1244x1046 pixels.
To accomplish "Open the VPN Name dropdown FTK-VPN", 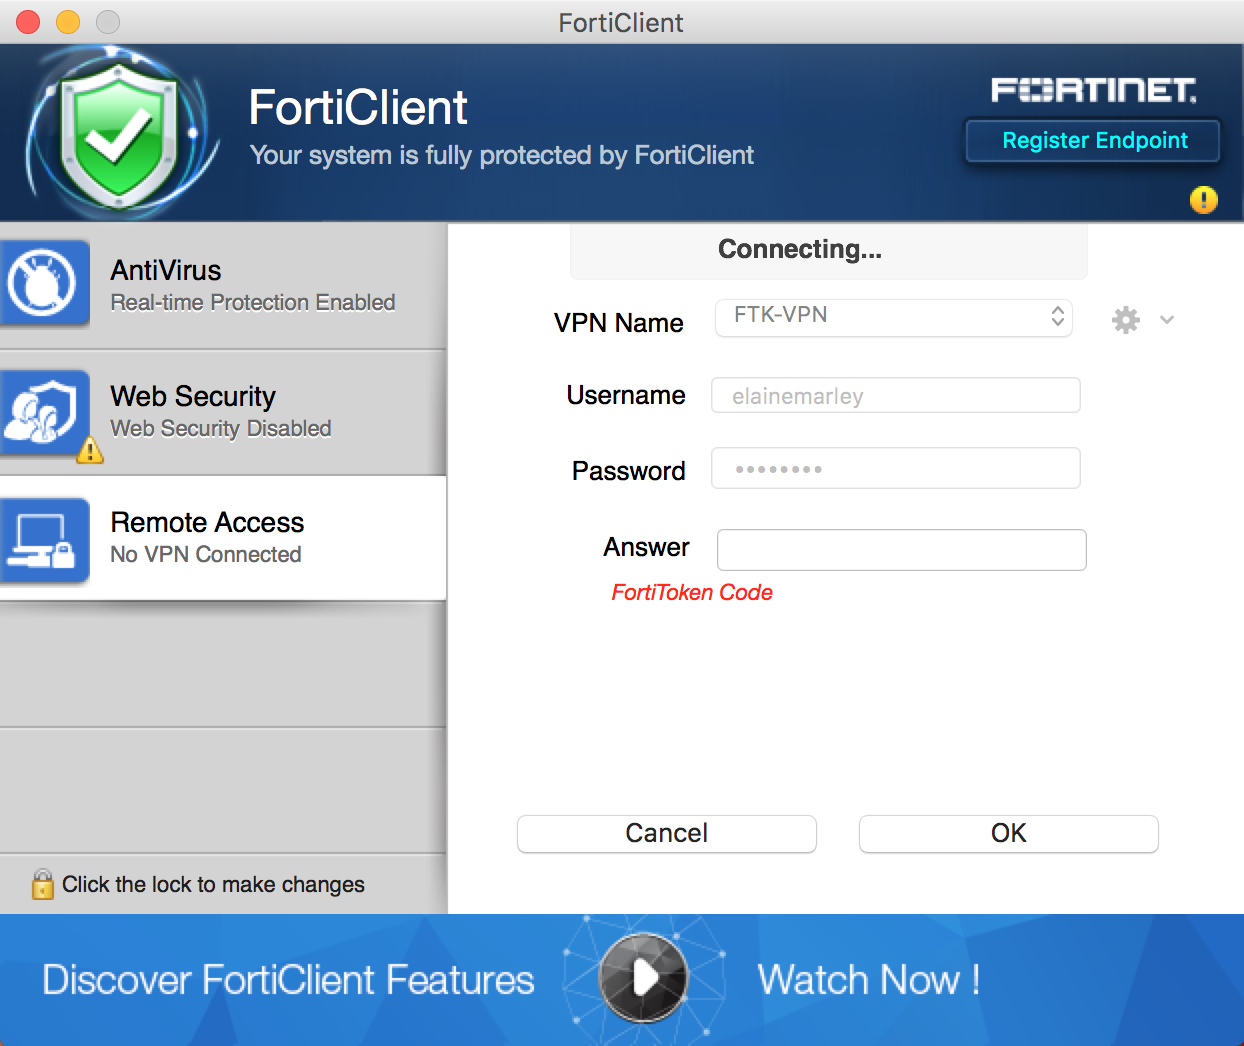I will click(894, 317).
